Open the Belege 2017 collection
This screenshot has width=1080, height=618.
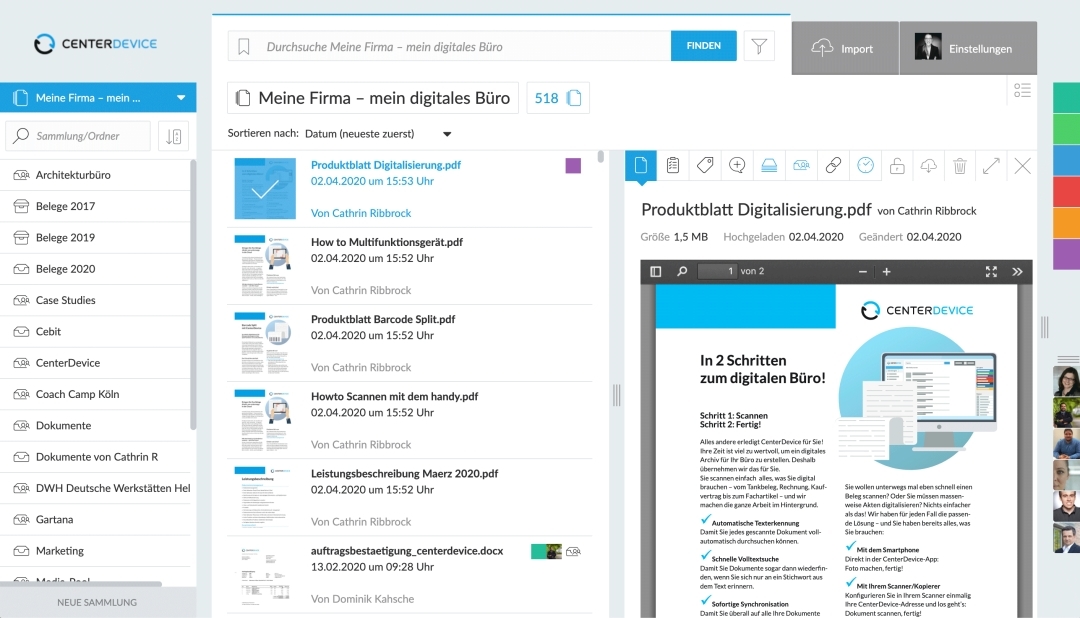coord(95,206)
